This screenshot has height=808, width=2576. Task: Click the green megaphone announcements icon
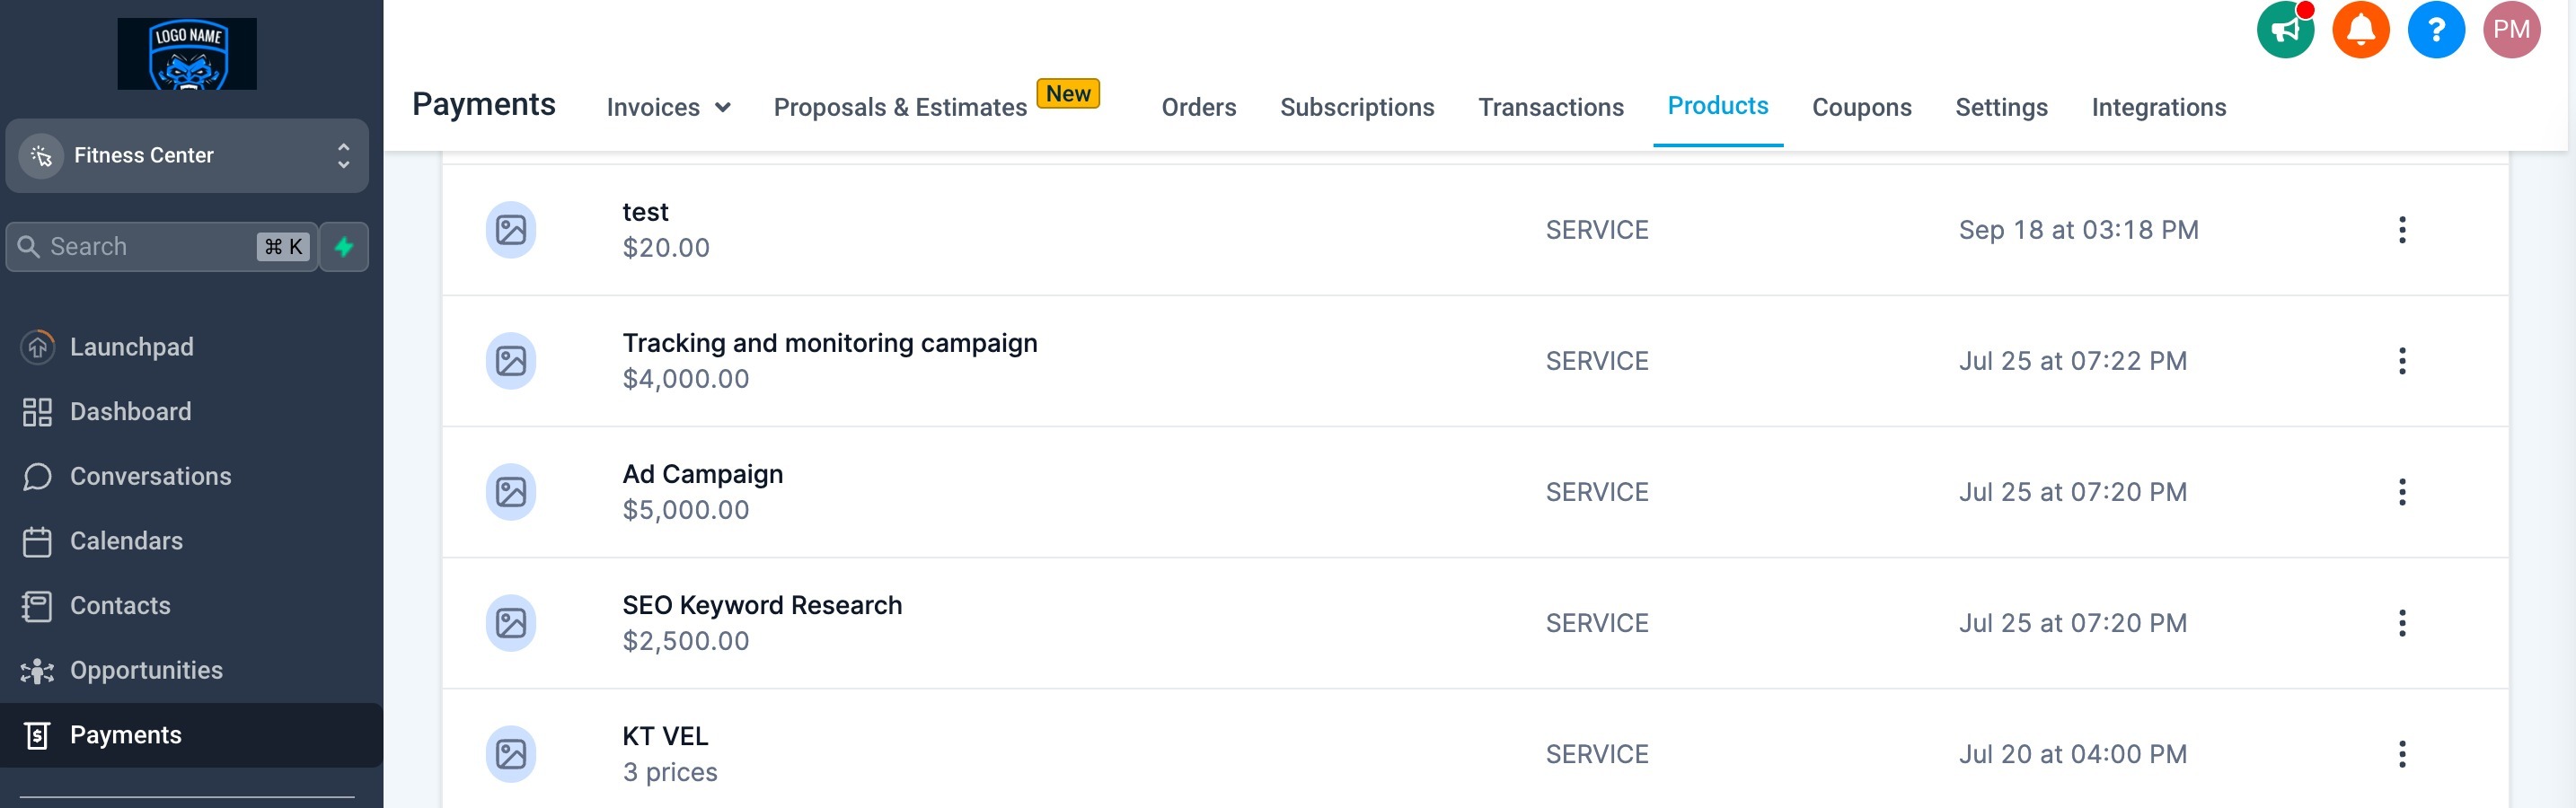click(2285, 30)
